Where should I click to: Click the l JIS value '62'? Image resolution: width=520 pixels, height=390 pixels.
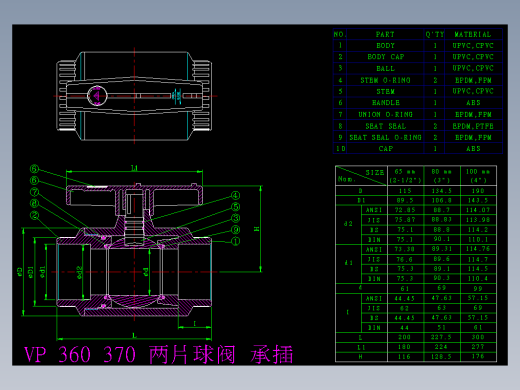tap(405, 308)
